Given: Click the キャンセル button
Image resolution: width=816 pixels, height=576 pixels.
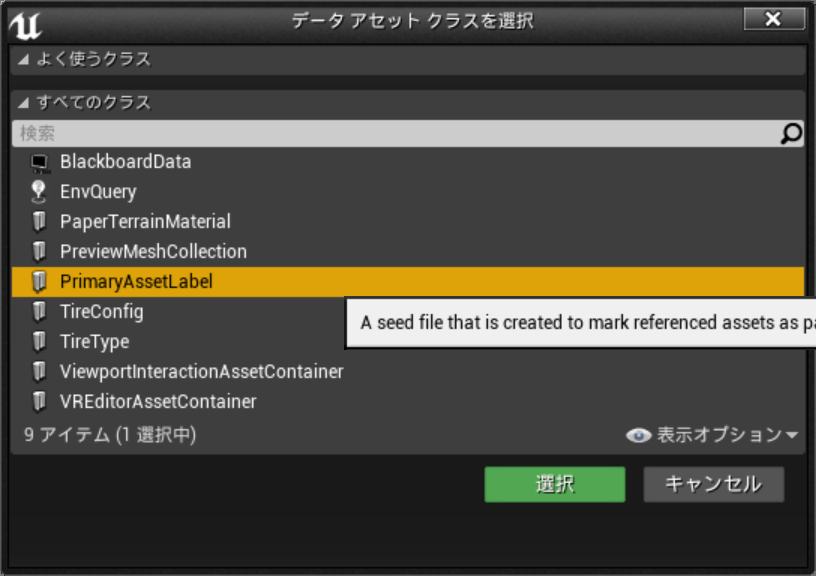Looking at the screenshot, I should click(x=713, y=484).
